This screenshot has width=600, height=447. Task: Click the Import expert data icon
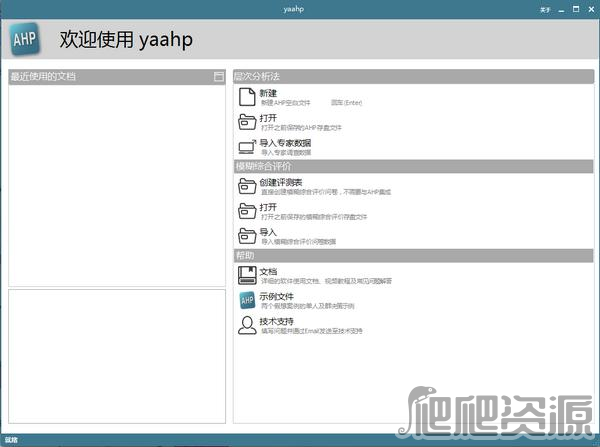[247, 147]
